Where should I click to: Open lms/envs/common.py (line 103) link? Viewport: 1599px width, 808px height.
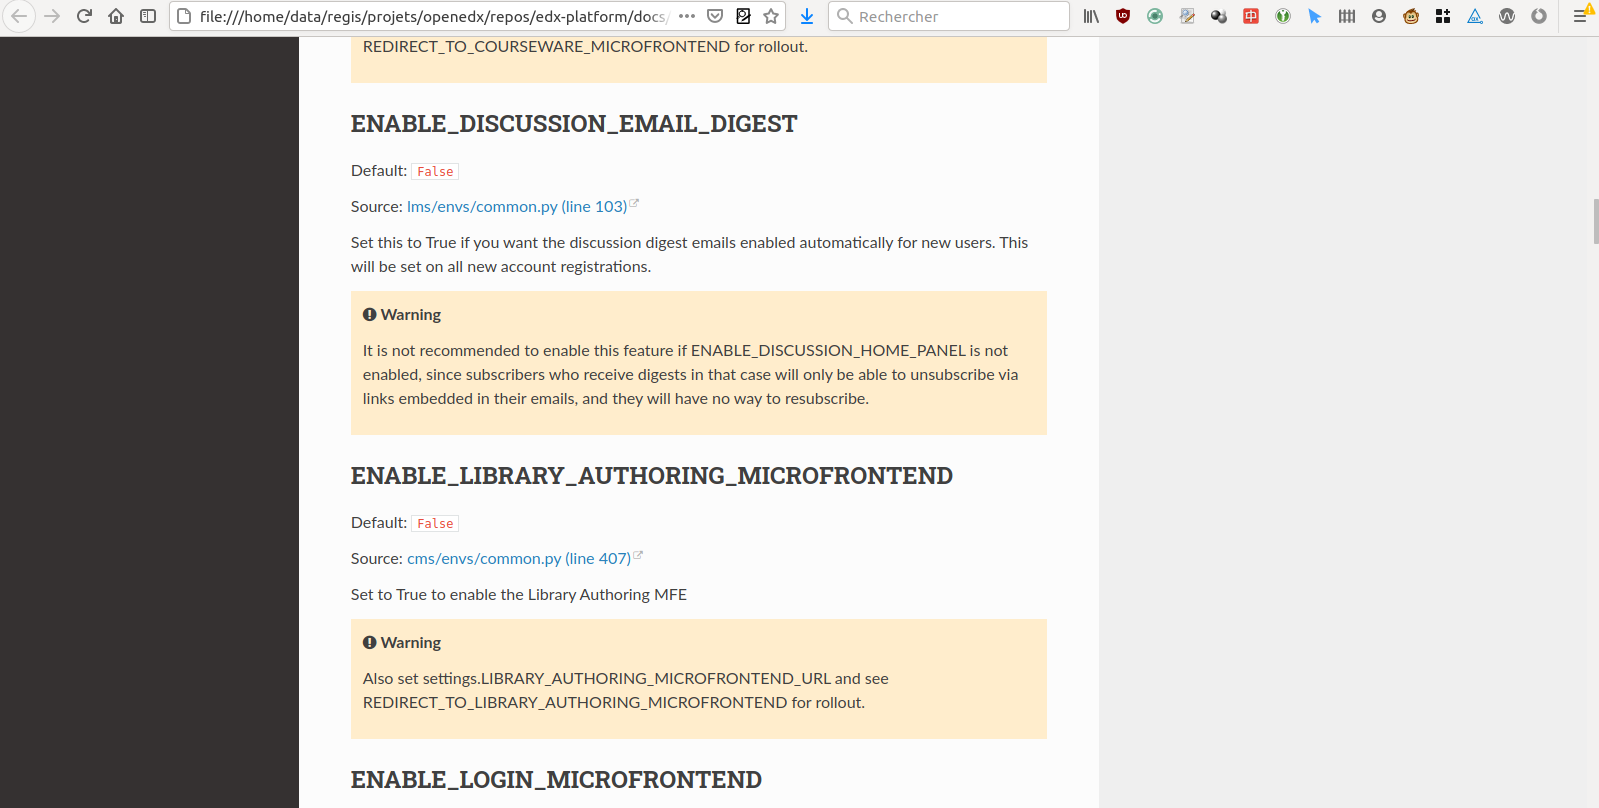(517, 206)
